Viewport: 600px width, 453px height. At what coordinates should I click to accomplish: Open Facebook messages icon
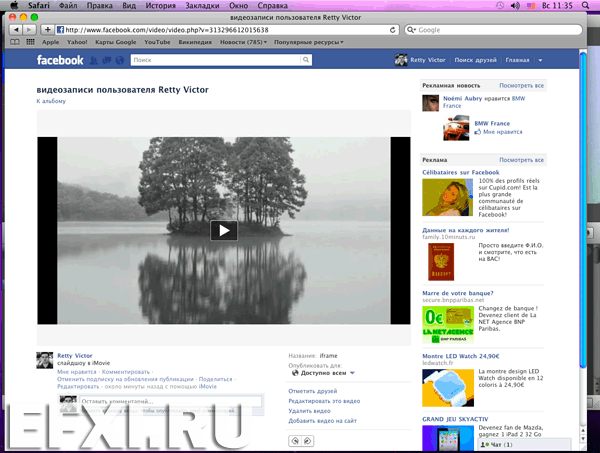point(106,60)
